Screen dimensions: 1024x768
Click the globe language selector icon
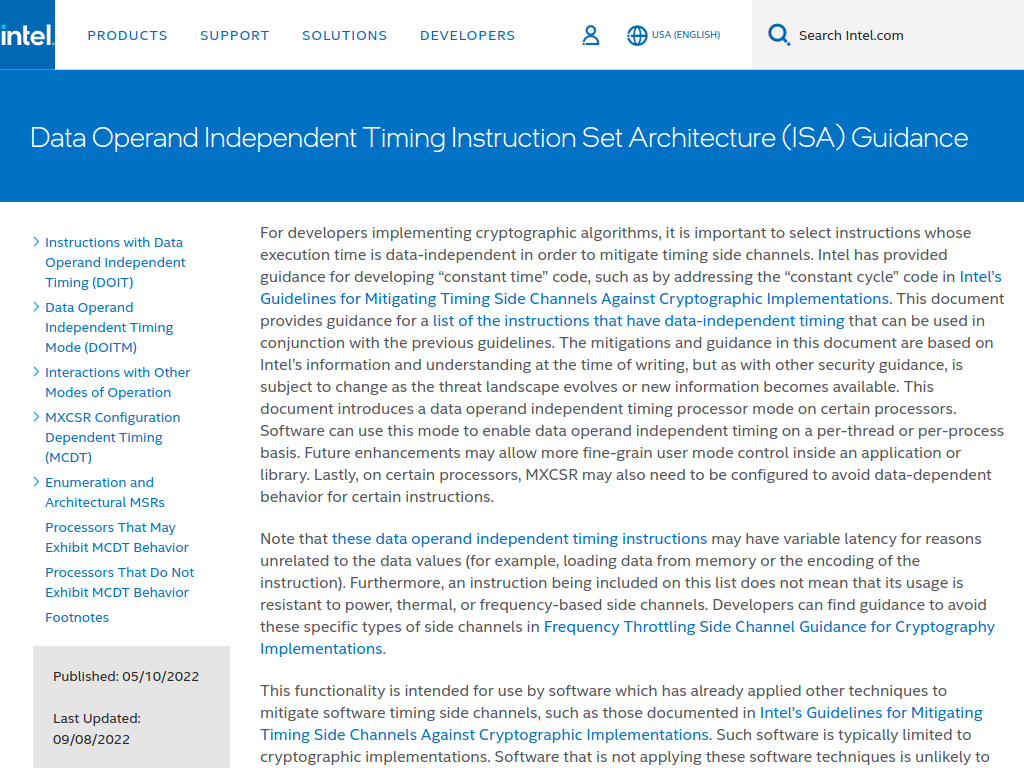click(x=637, y=36)
